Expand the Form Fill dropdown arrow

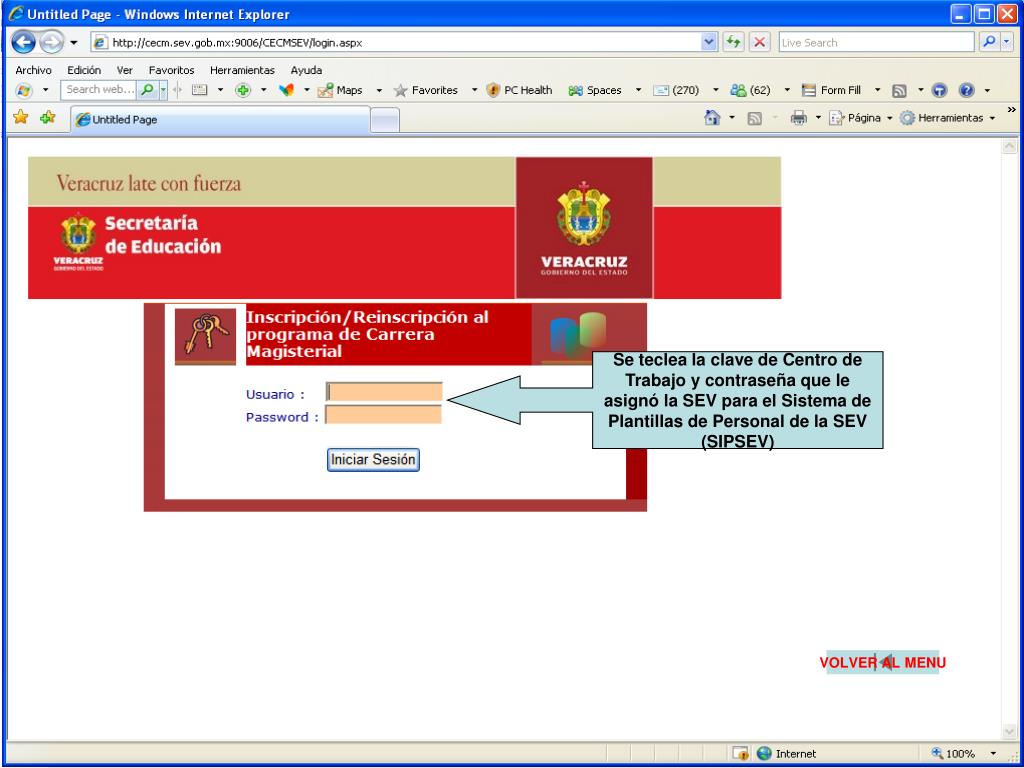pyautogui.click(x=878, y=90)
